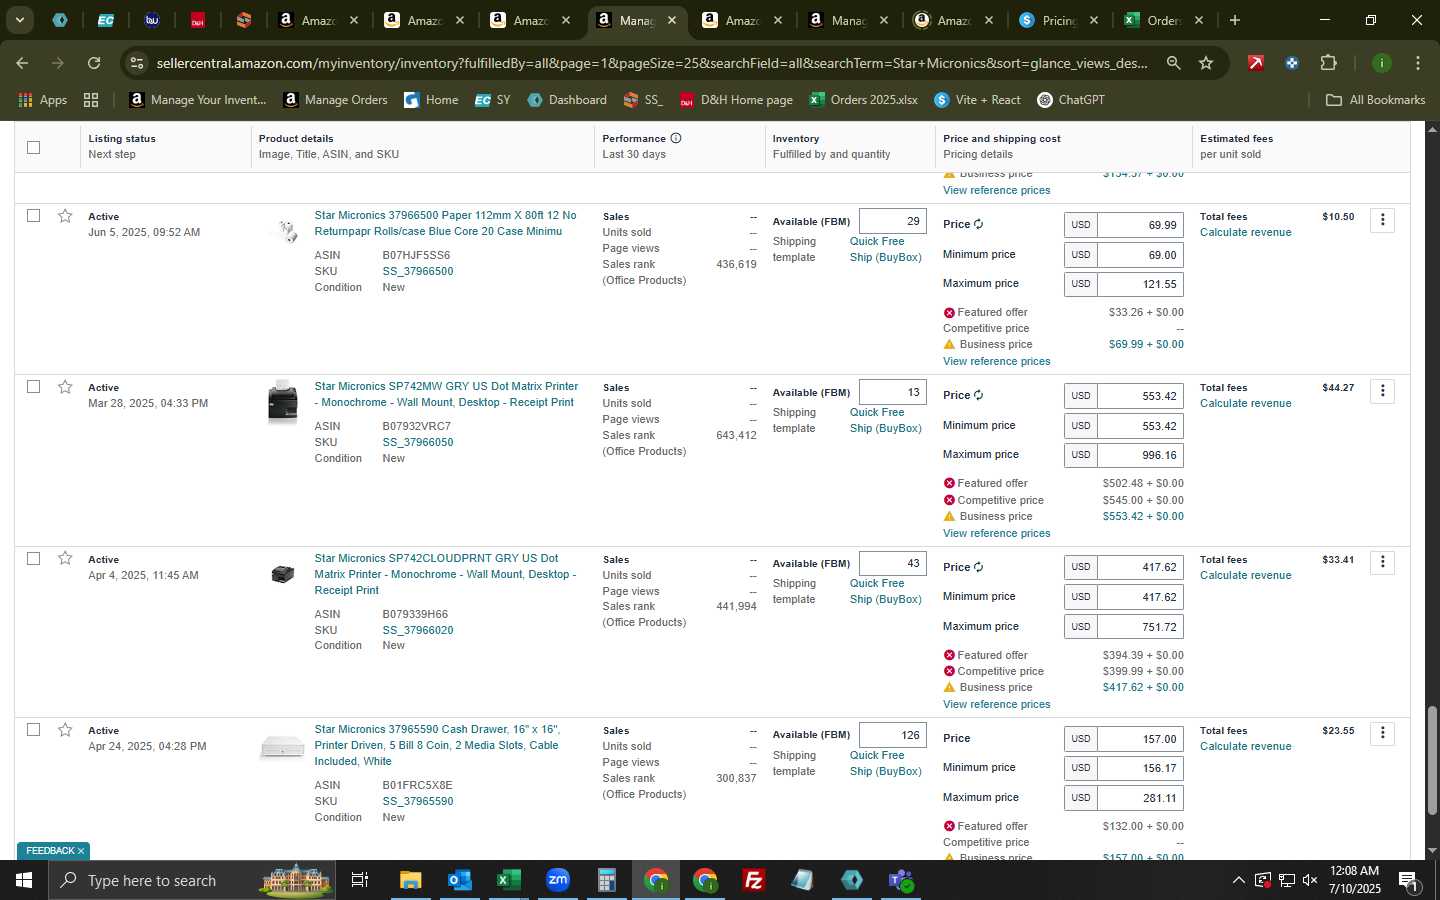The image size is (1440, 900).
Task: Click the SP742MW printer thumbnail
Action: 282,402
